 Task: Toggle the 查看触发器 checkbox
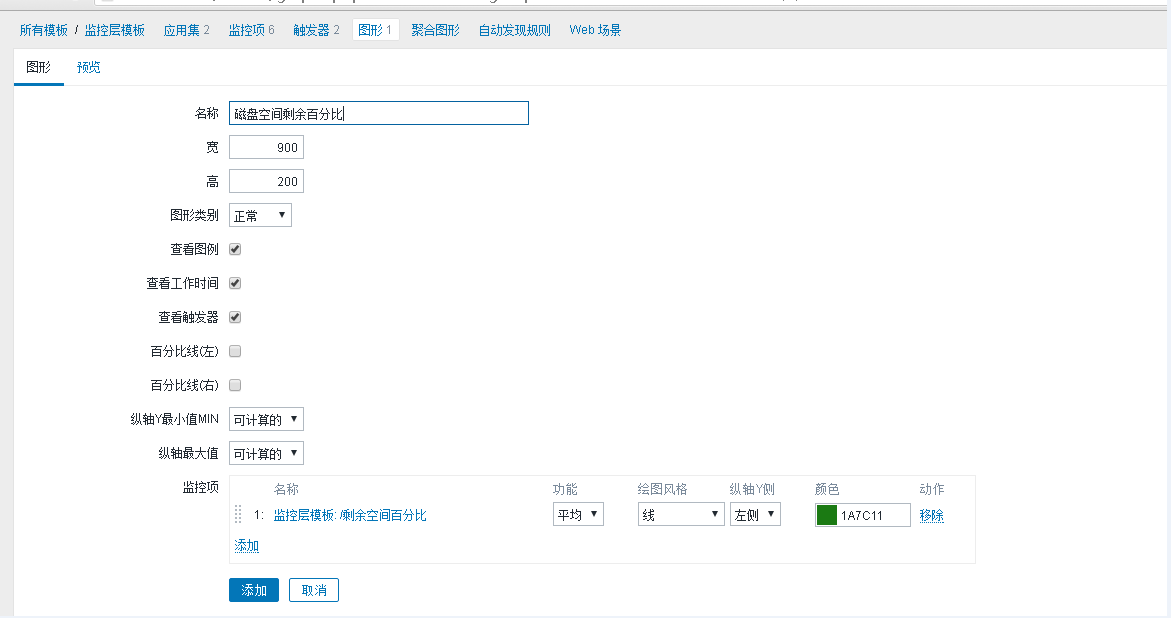(x=235, y=317)
